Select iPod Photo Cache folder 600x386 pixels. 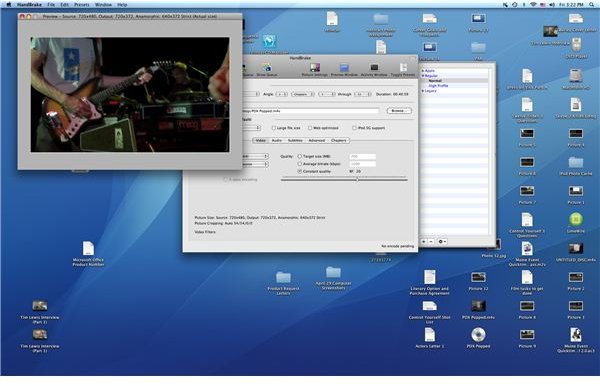[x=576, y=166]
